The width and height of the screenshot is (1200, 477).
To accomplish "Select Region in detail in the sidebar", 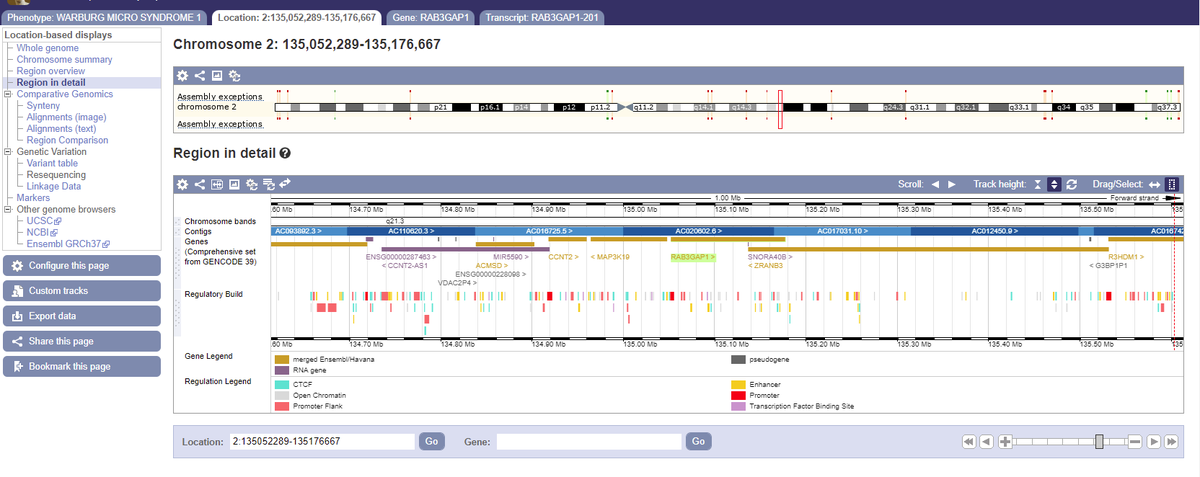I will tap(50, 83).
